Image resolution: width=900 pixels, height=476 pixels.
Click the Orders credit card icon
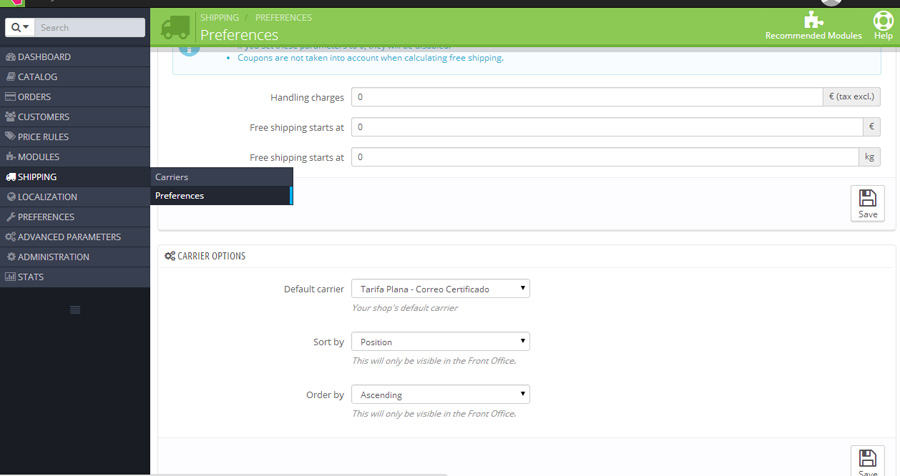coord(10,96)
